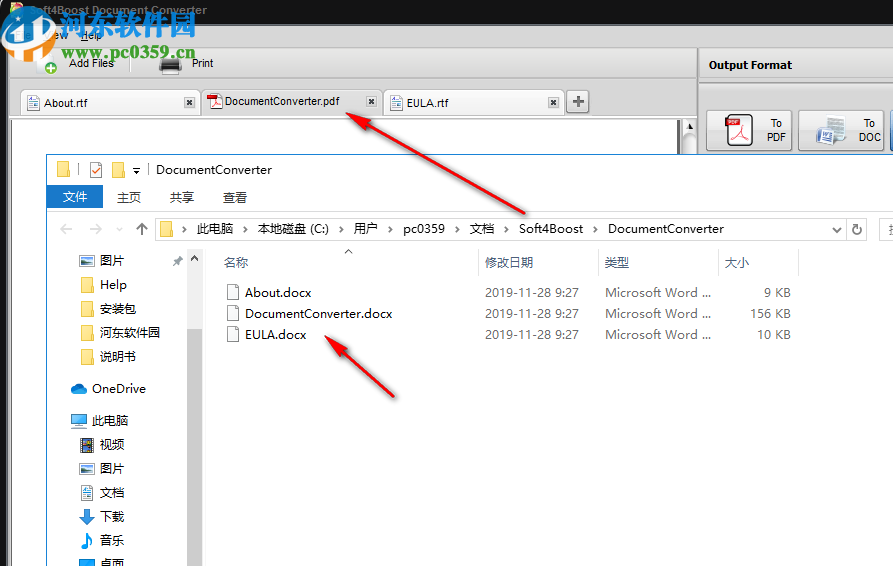893x566 pixels.
Task: Select the About.docx file
Action: [278, 293]
